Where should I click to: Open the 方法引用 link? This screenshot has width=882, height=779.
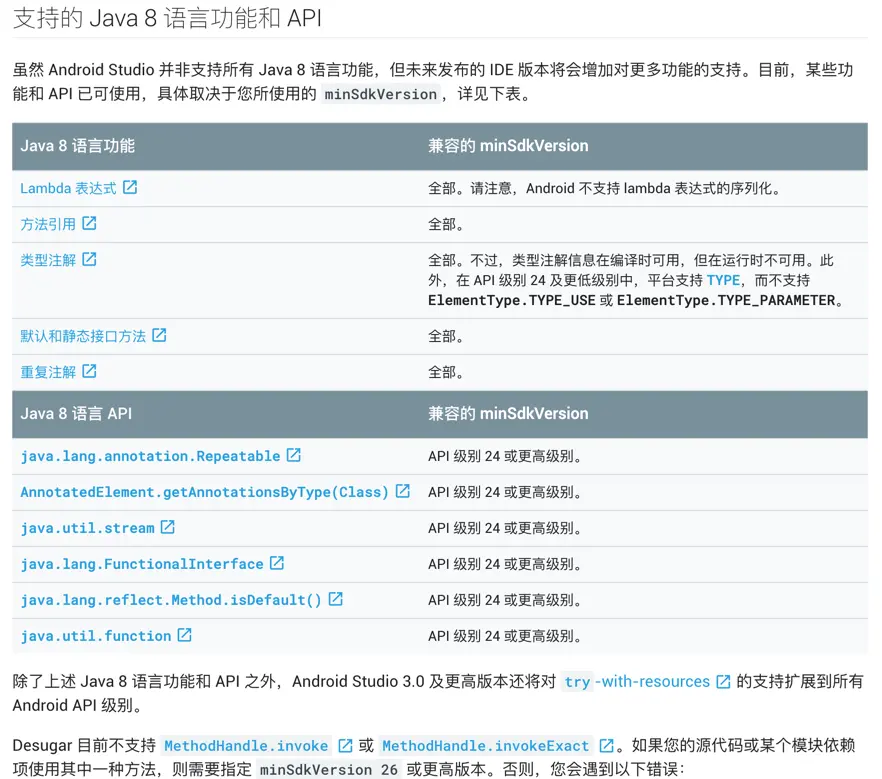click(48, 224)
